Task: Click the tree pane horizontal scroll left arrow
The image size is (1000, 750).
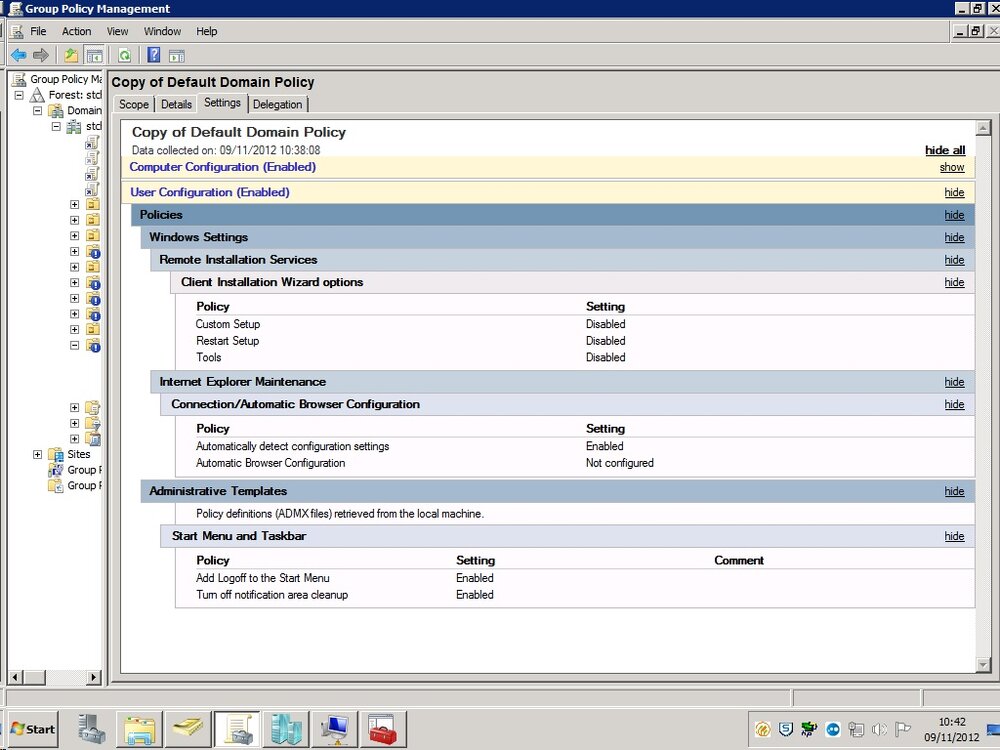Action: [17, 677]
